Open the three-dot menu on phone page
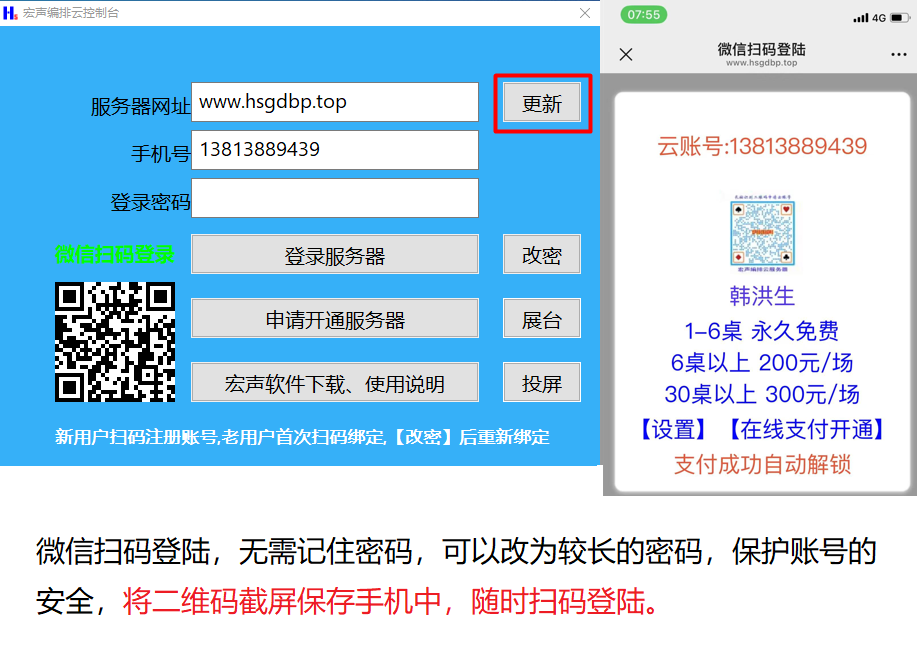 (x=899, y=54)
